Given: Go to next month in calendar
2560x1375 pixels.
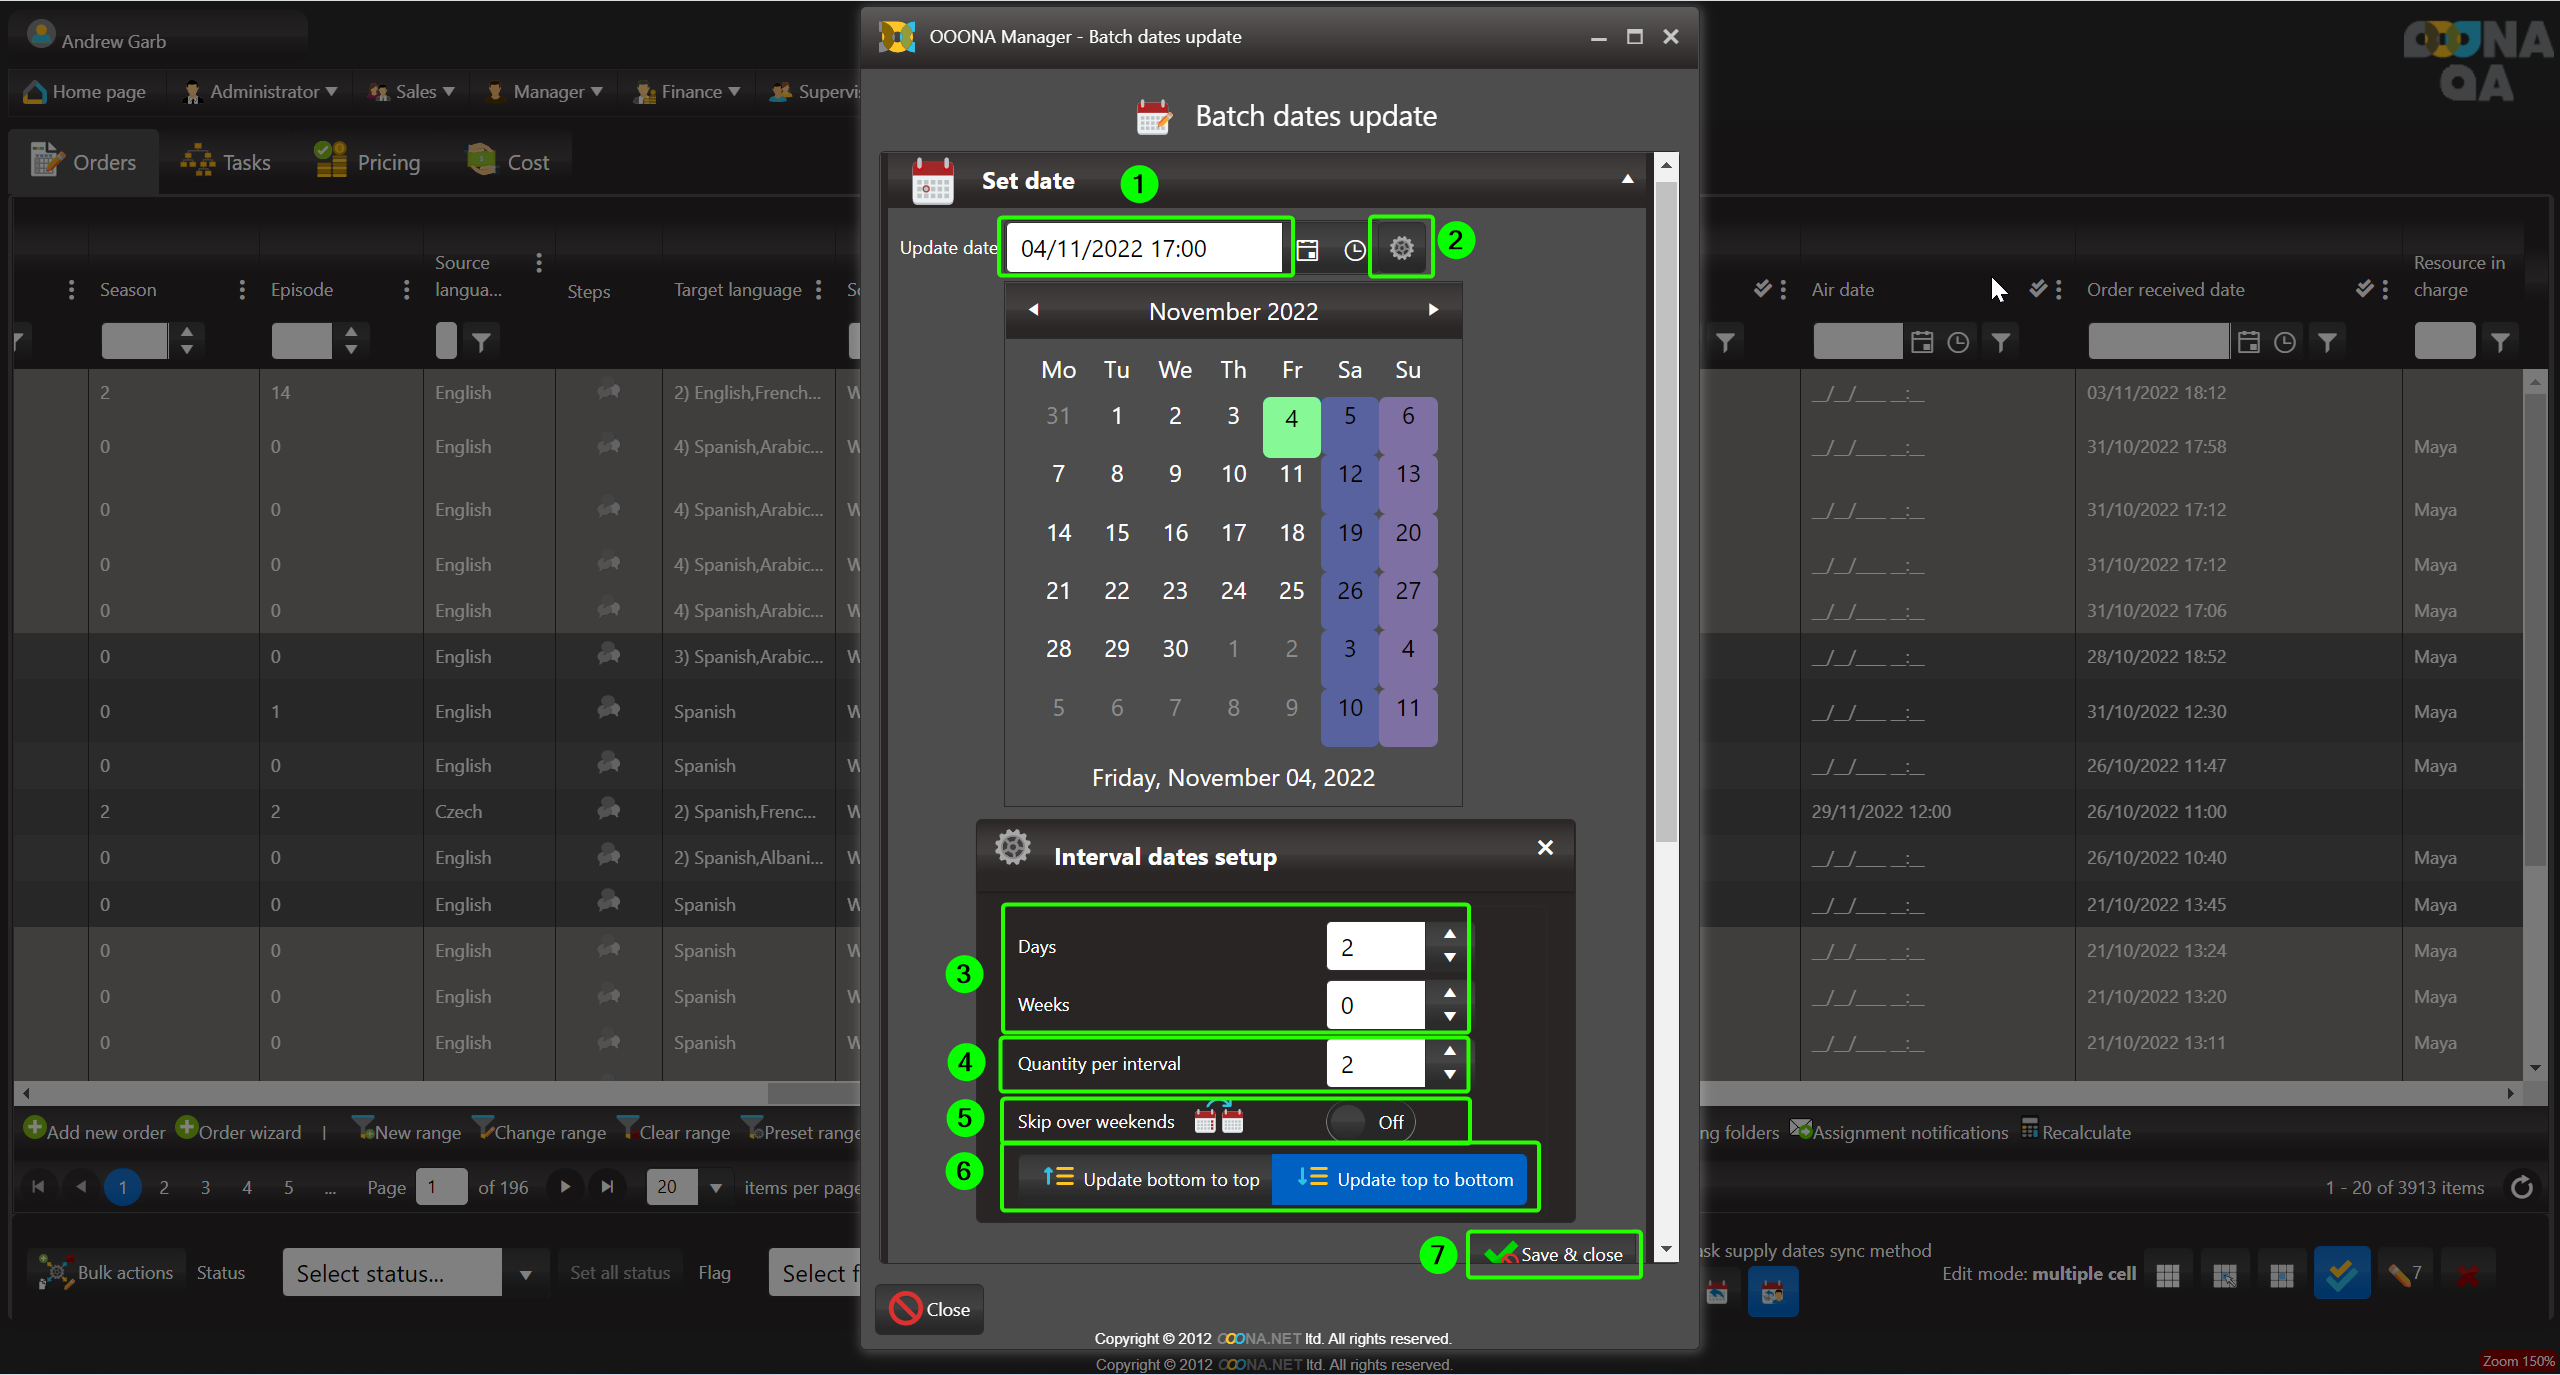Looking at the screenshot, I should tap(1433, 310).
